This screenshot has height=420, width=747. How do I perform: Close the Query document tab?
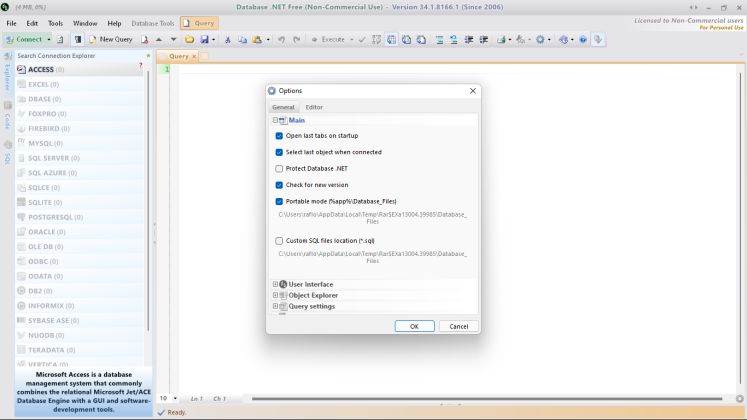click(194, 56)
